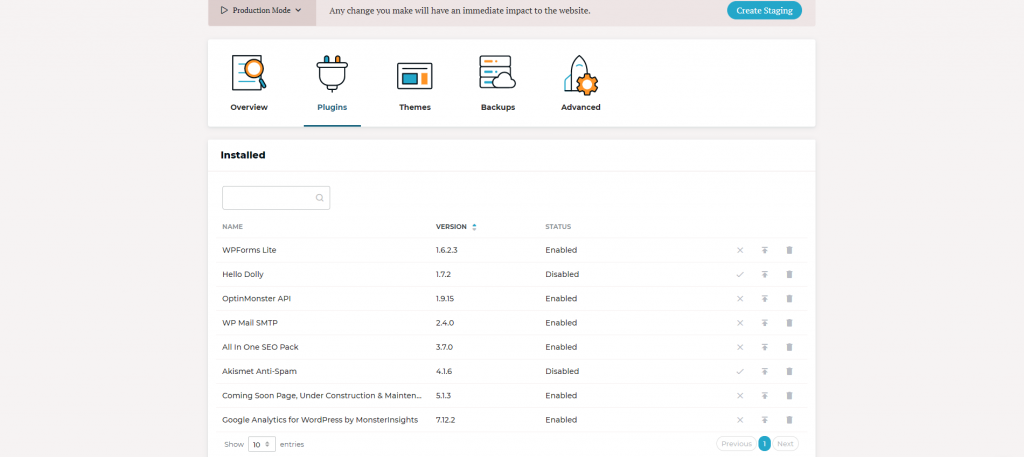This screenshot has height=457, width=1024.
Task: Disable the WP Mail SMTP plugin
Action: (740, 323)
